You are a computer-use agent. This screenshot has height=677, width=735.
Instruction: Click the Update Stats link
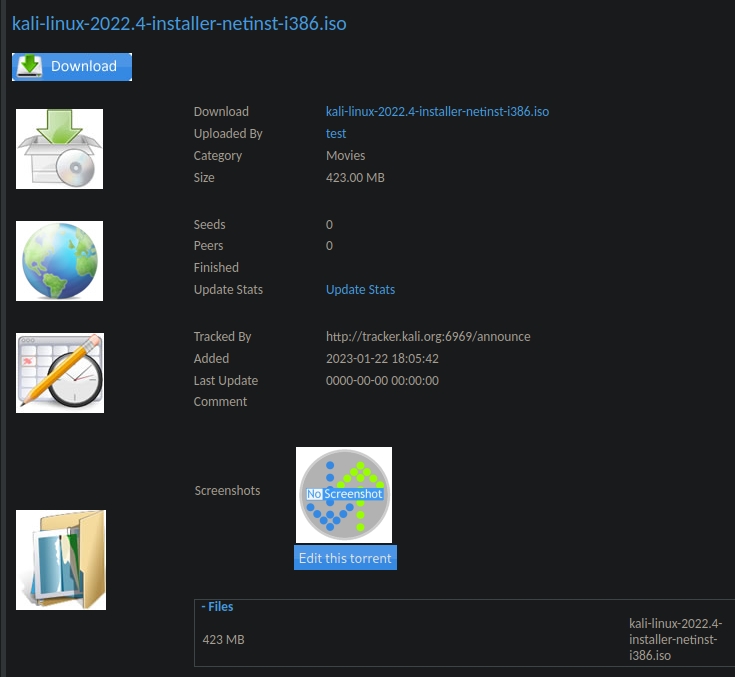(x=360, y=290)
